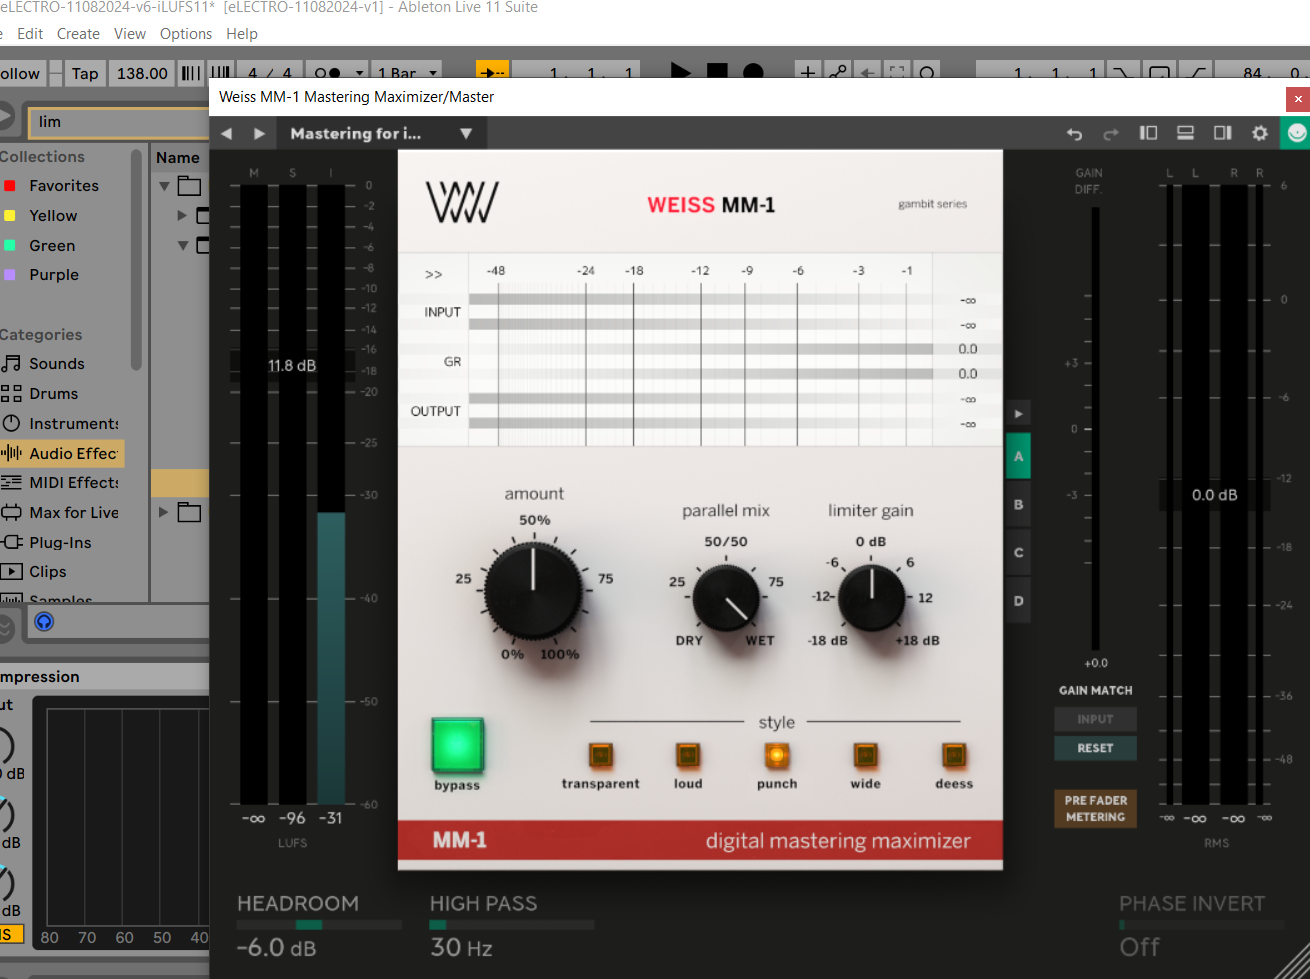Toggle the Ableton metronome button
This screenshot has height=979, width=1310.
pyautogui.click(x=328, y=73)
